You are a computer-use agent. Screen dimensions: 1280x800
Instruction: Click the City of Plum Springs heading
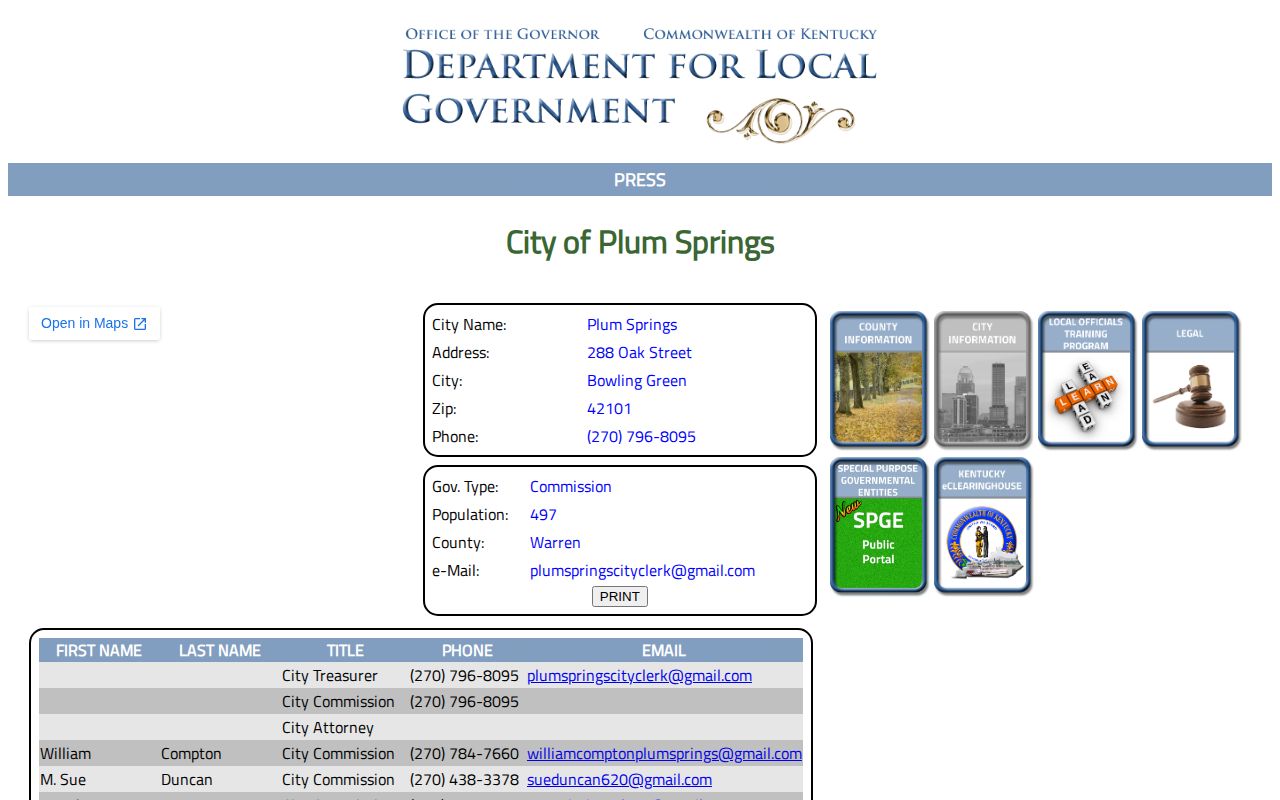click(640, 242)
